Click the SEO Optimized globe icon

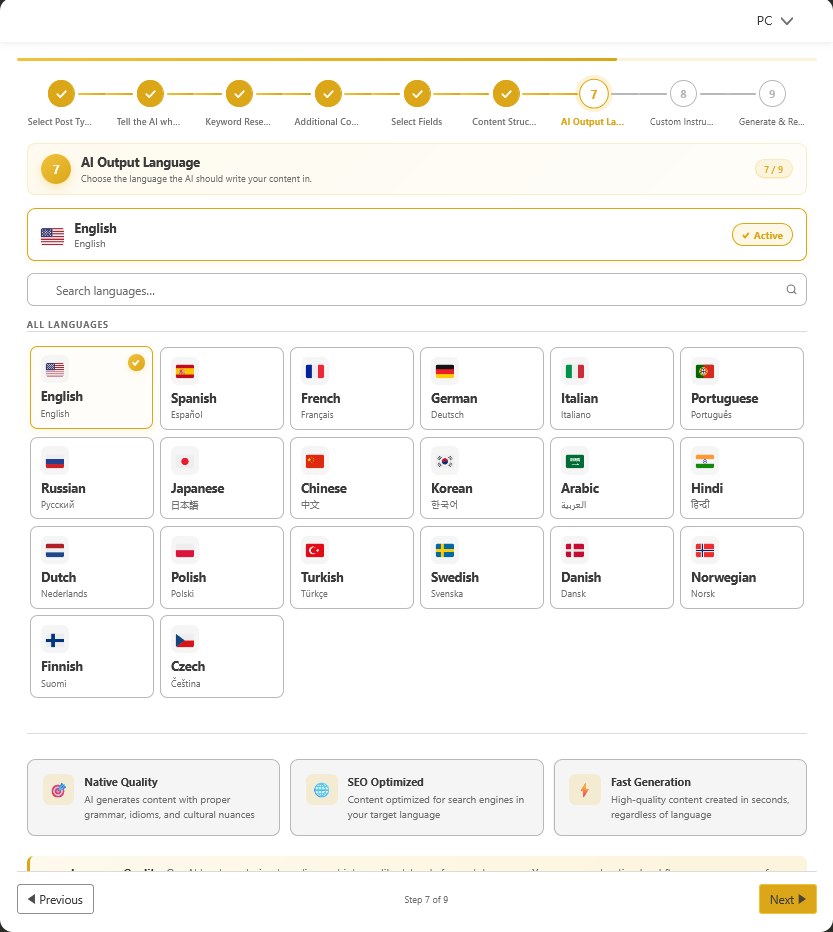coord(321,789)
